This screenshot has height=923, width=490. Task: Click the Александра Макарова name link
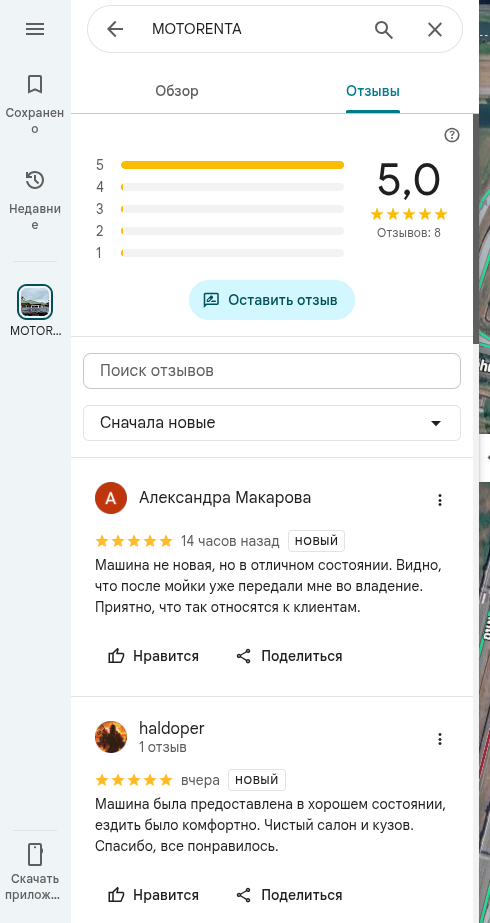(x=225, y=498)
